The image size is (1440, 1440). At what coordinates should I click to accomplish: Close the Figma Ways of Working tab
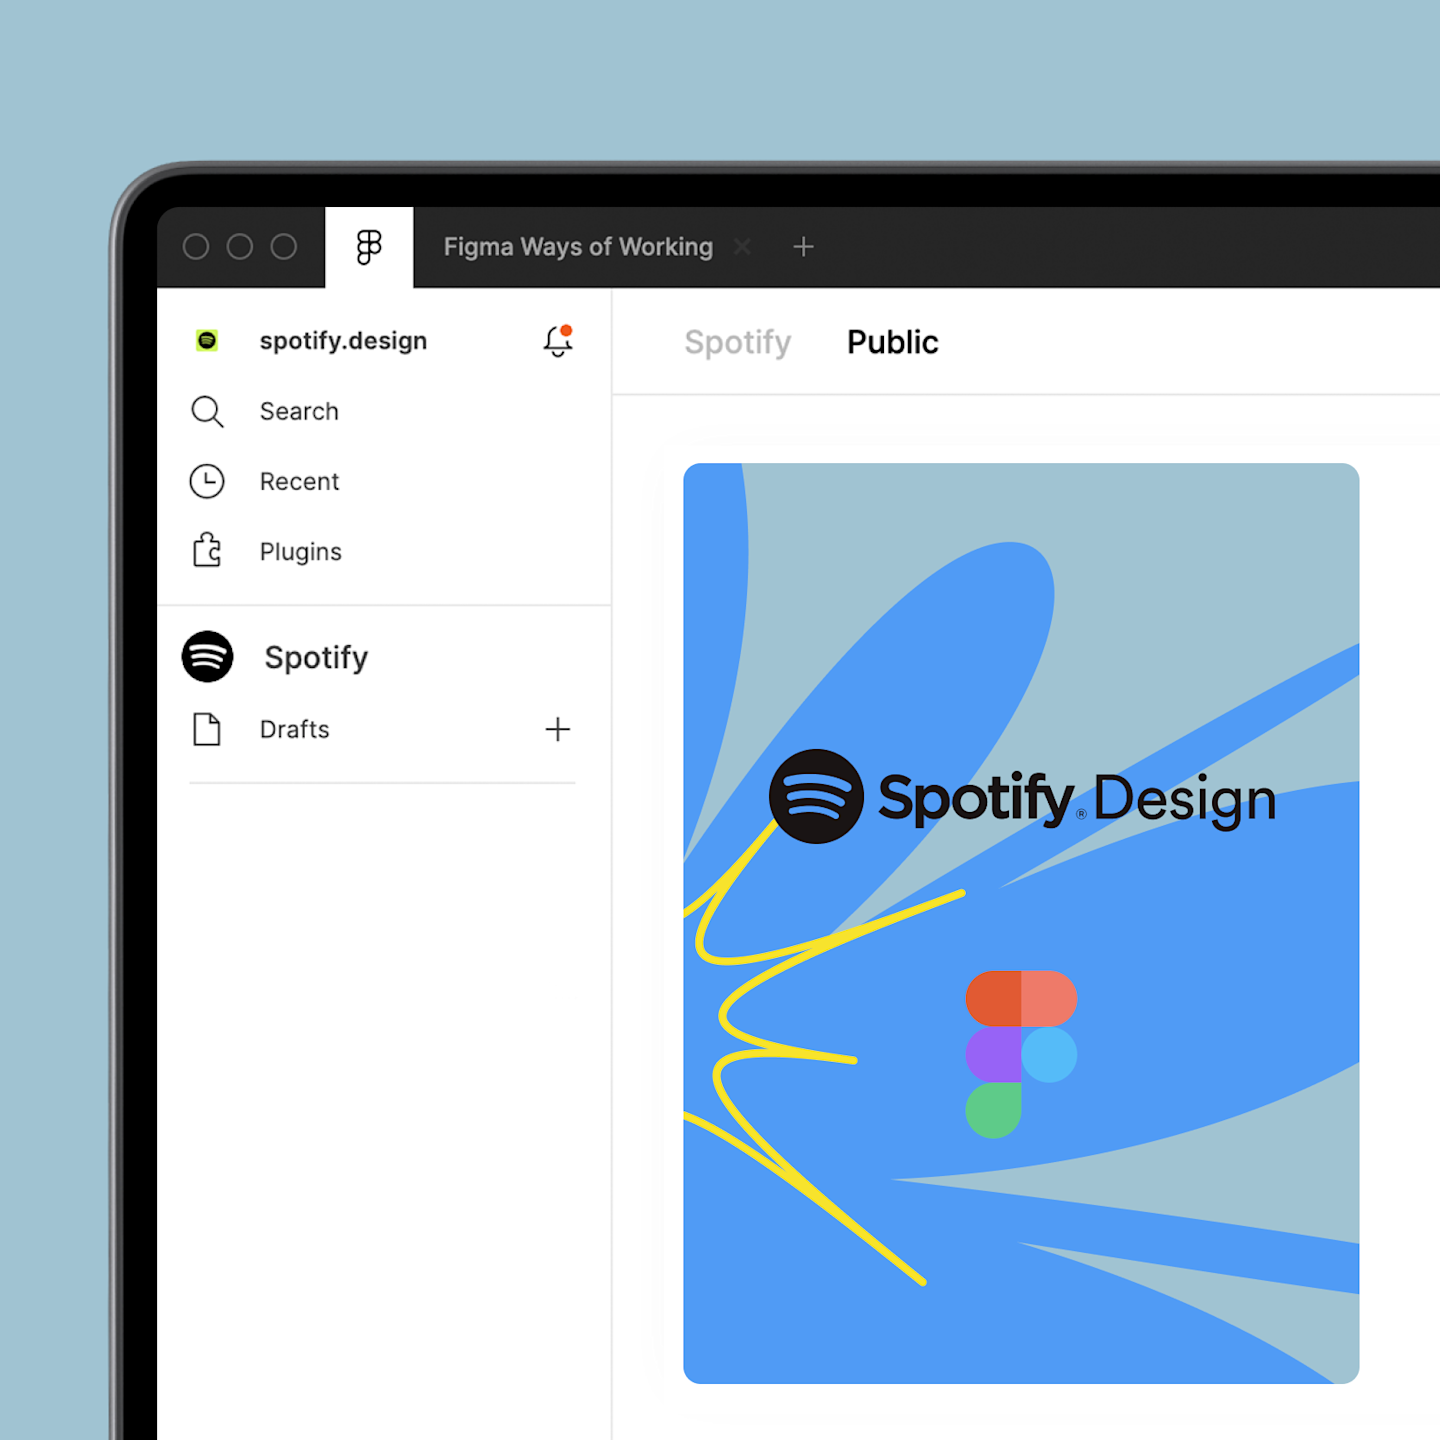pos(743,247)
